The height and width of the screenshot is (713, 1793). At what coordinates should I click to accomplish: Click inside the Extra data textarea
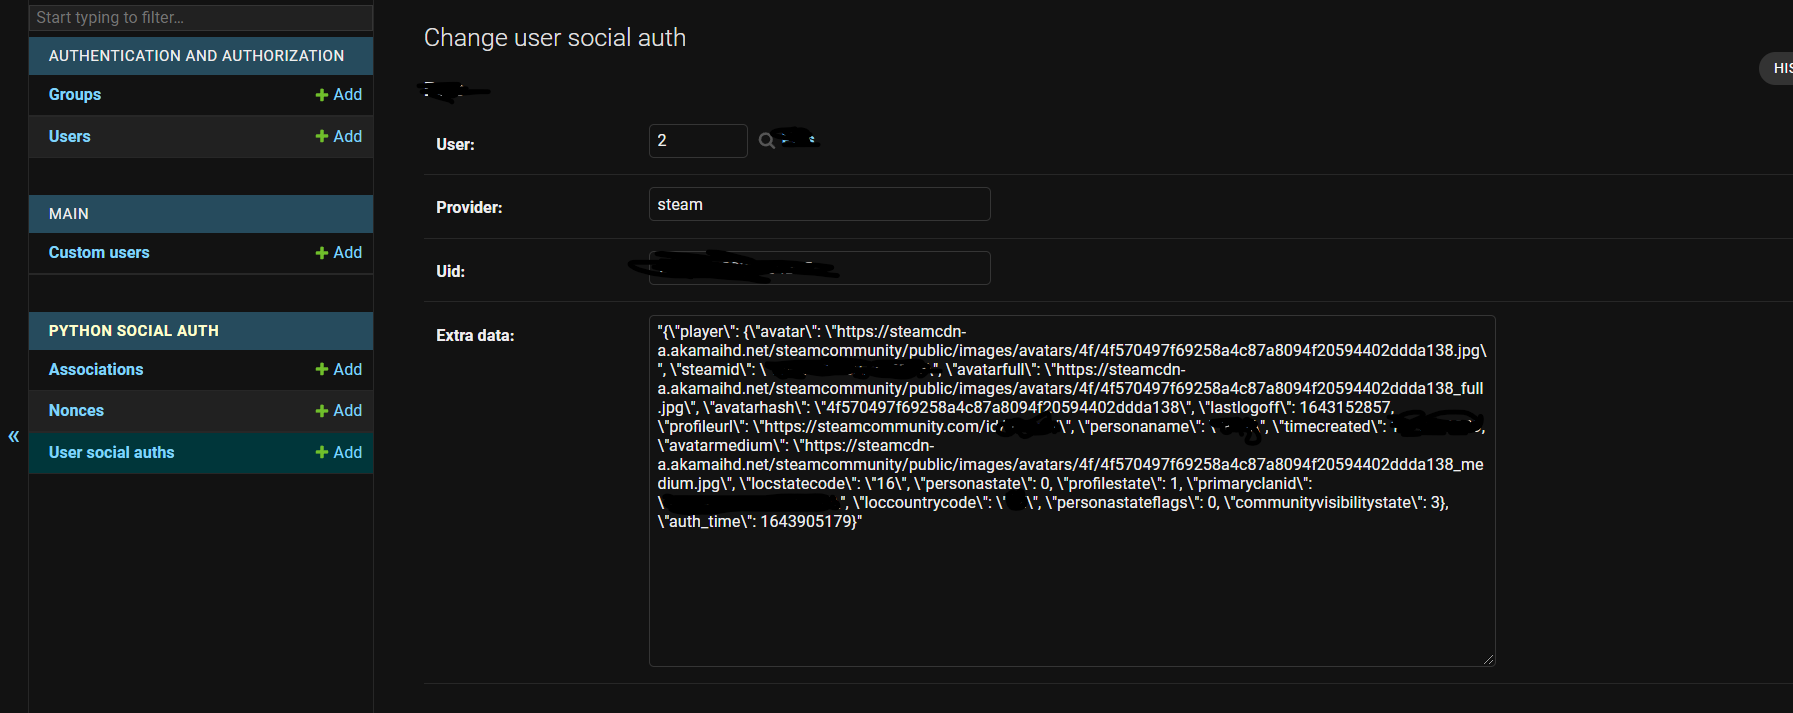[x=1072, y=491]
